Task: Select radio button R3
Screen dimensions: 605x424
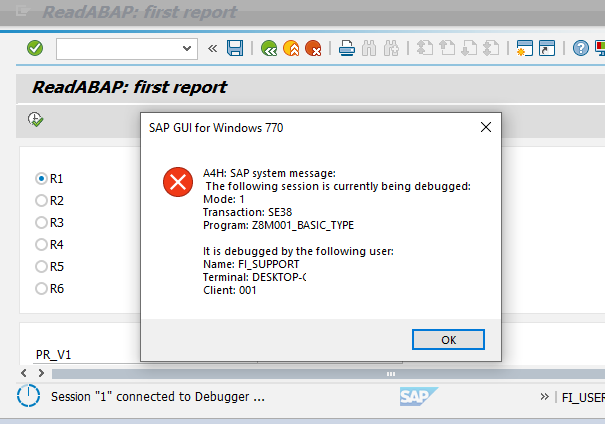Action: [x=41, y=223]
